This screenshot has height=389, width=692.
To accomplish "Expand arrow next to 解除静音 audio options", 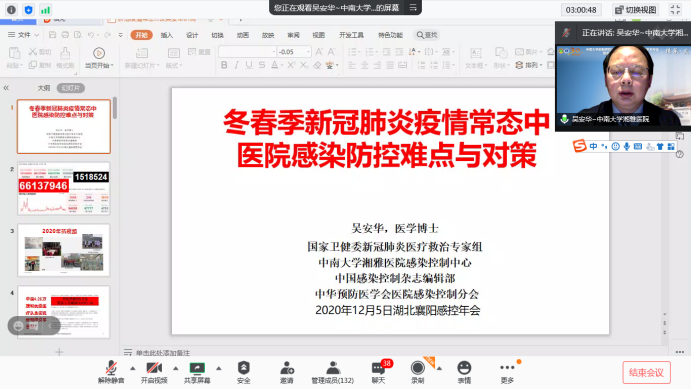I will click(132, 368).
